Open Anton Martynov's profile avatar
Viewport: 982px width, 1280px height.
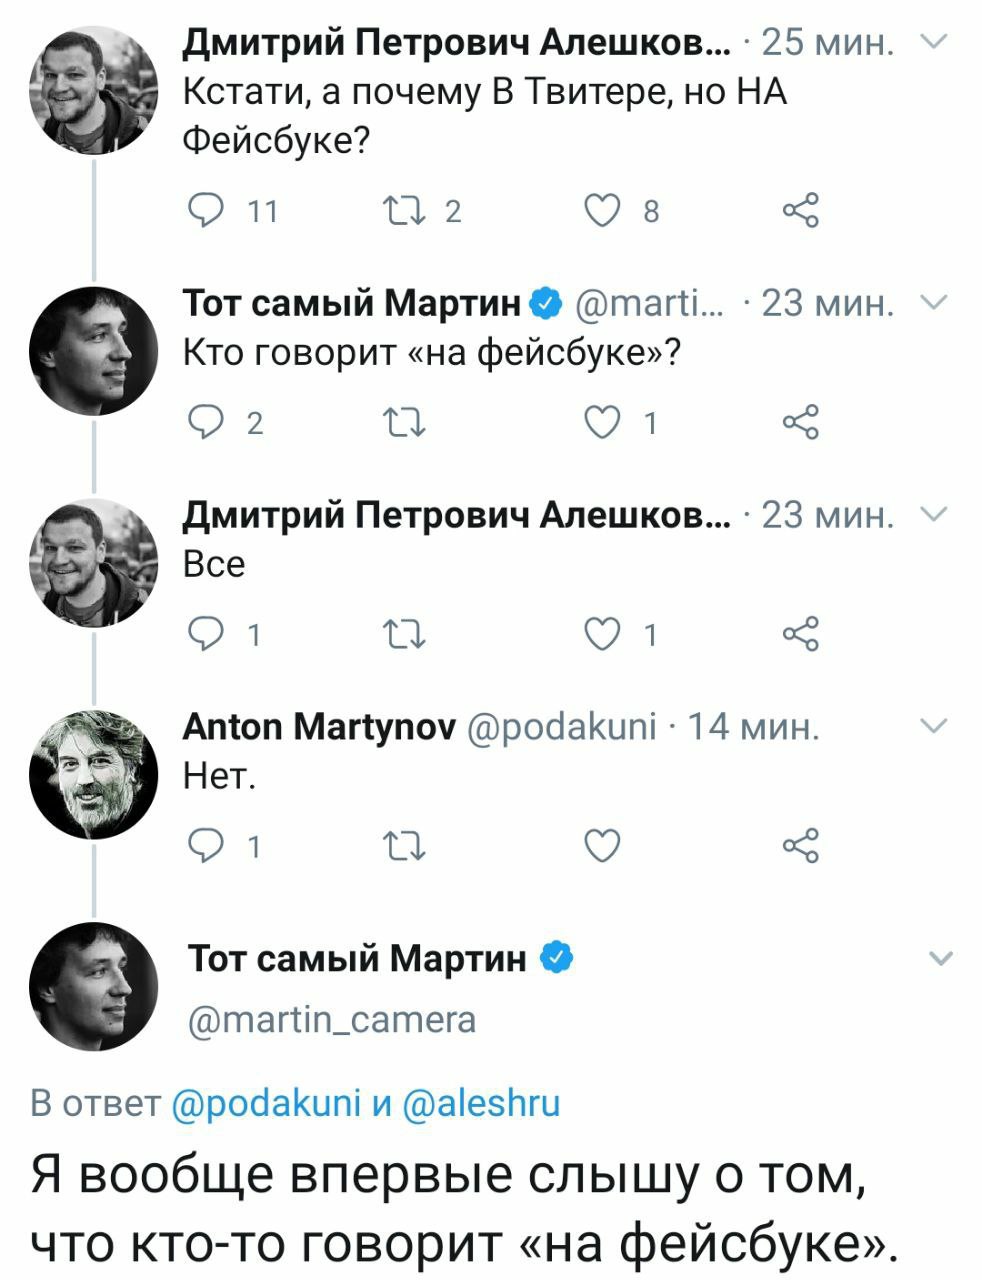pyautogui.click(x=94, y=769)
